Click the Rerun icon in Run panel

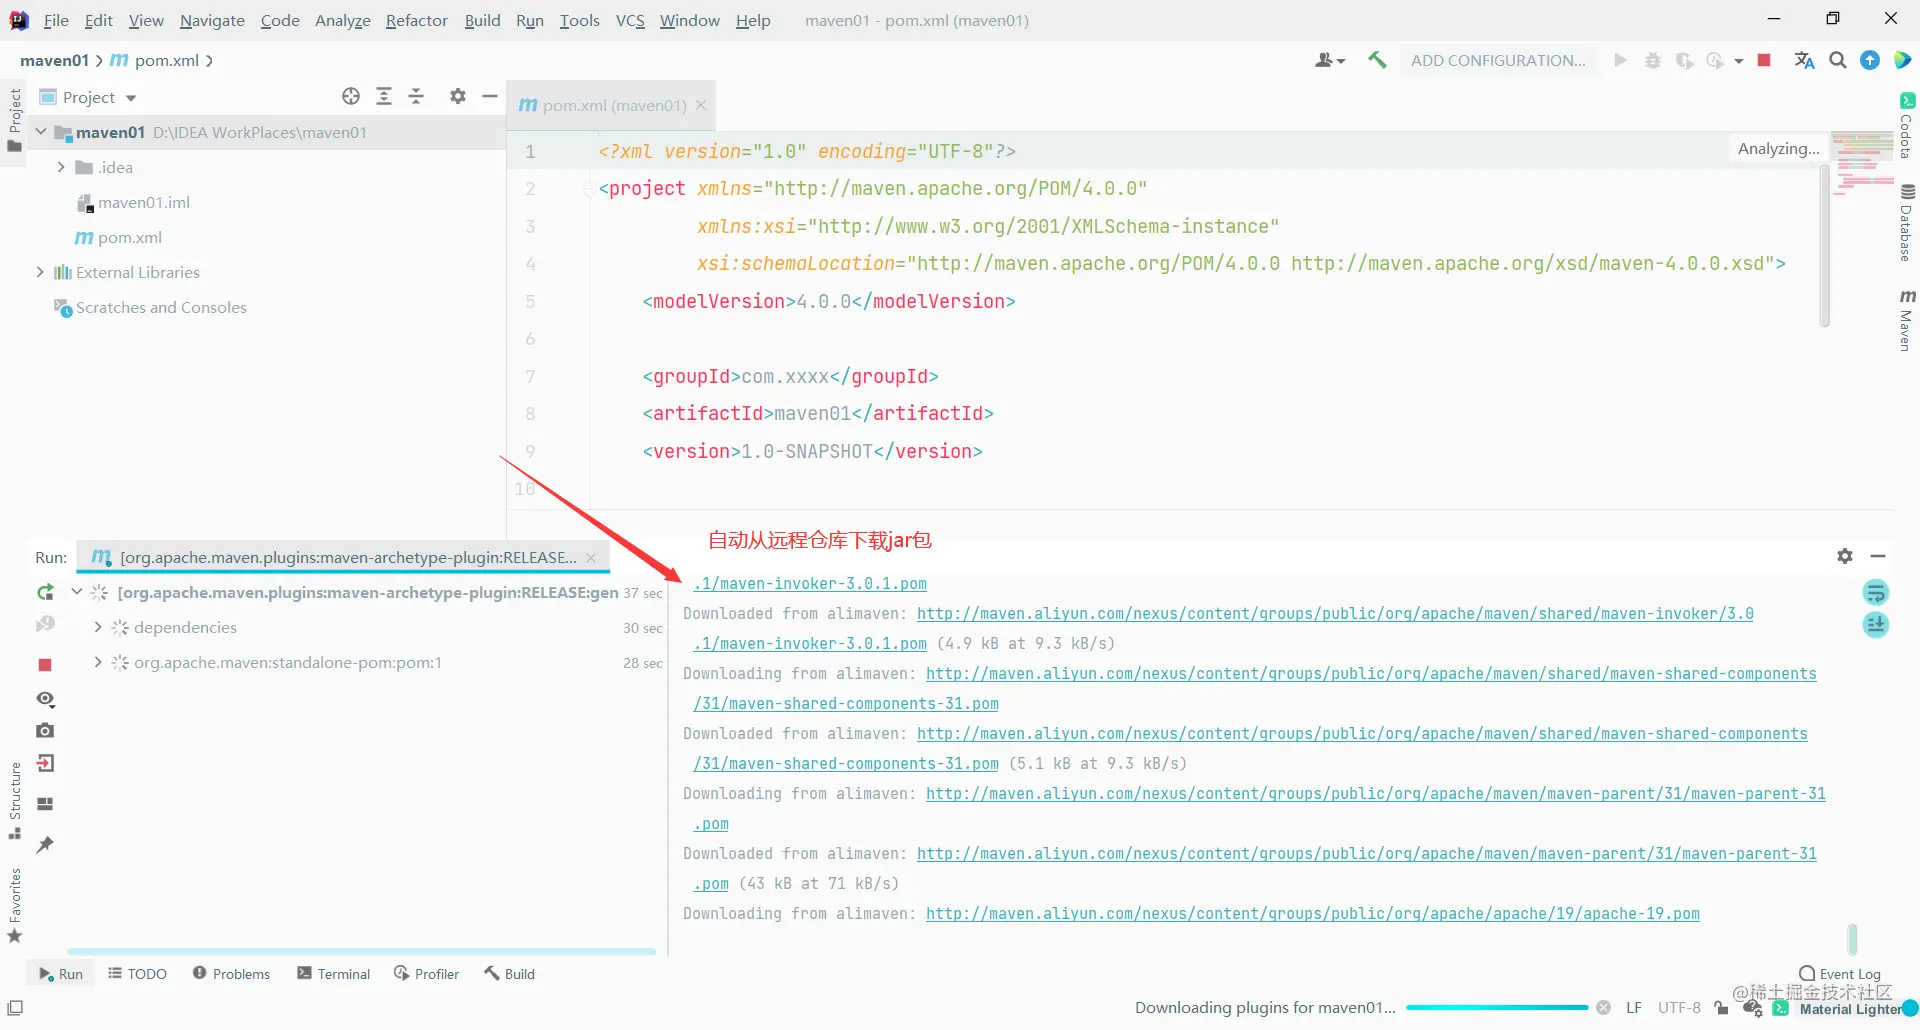[45, 593]
